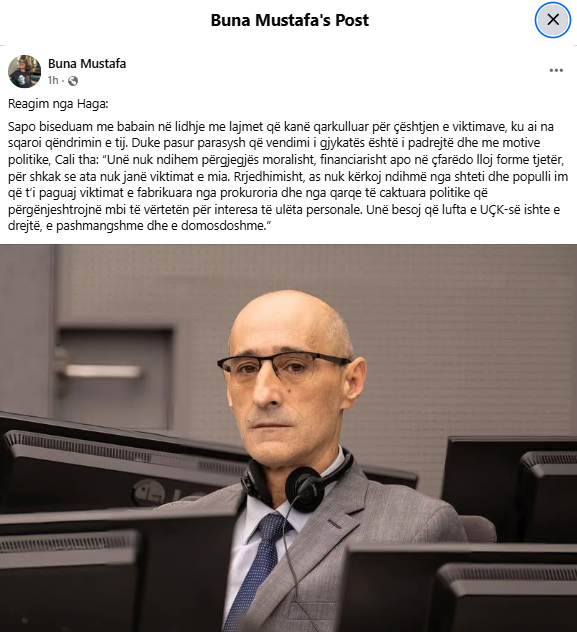The width and height of the screenshot is (577, 632).
Task: Open Buna Mustafa's profile picture
Action: pos(25,71)
